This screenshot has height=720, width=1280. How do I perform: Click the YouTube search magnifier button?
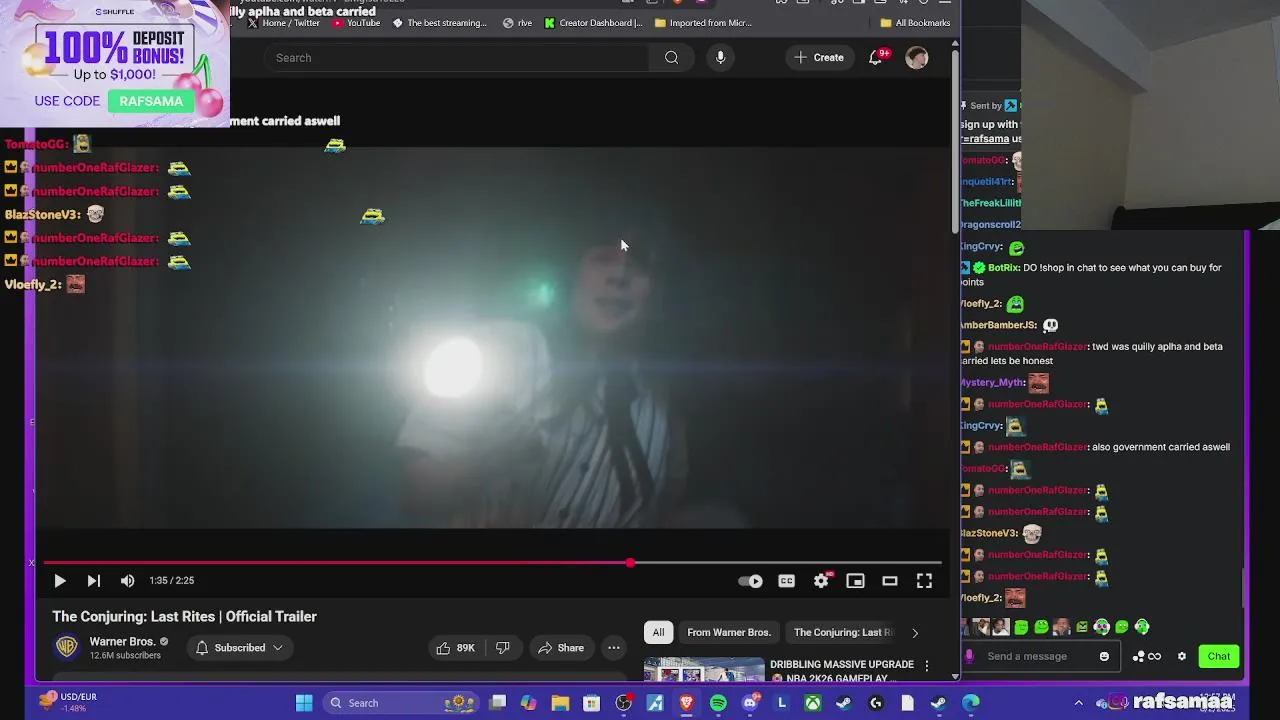click(672, 58)
